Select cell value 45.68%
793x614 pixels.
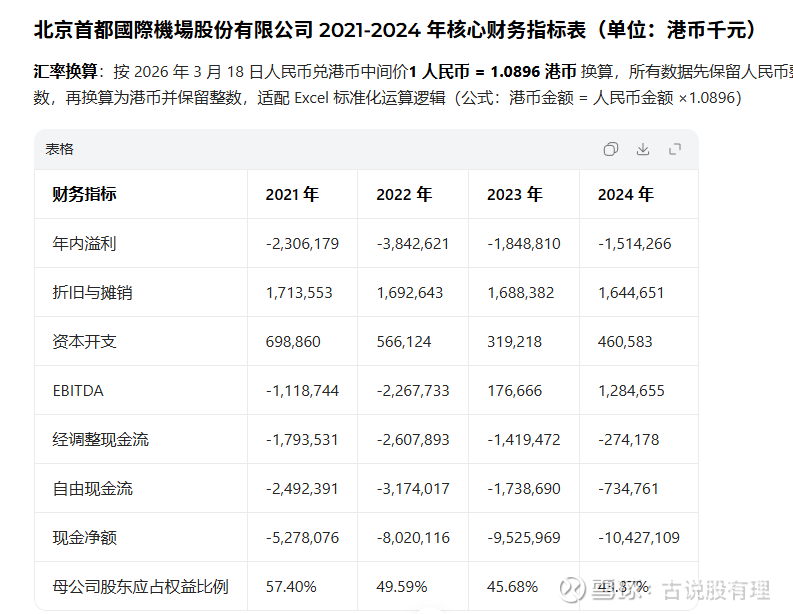(x=512, y=587)
